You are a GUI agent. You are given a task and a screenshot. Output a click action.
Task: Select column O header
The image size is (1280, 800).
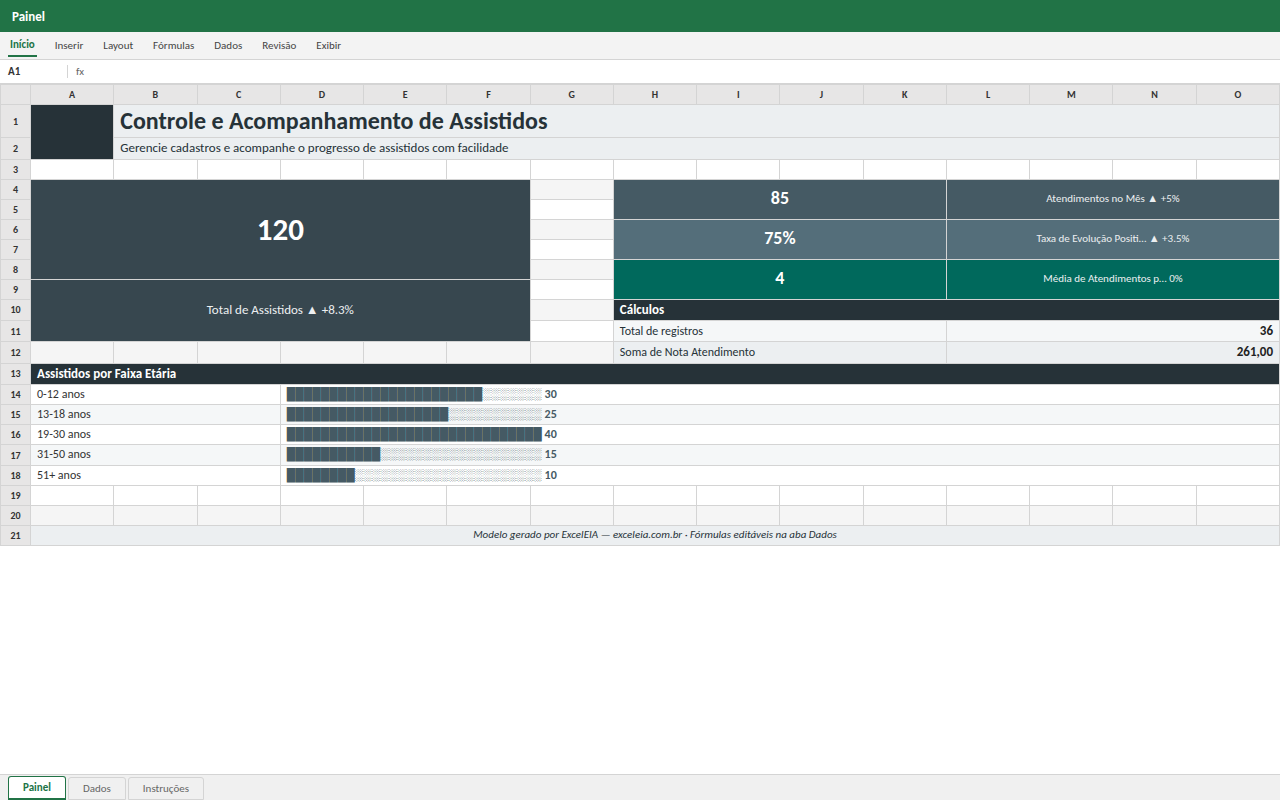[1238, 94]
